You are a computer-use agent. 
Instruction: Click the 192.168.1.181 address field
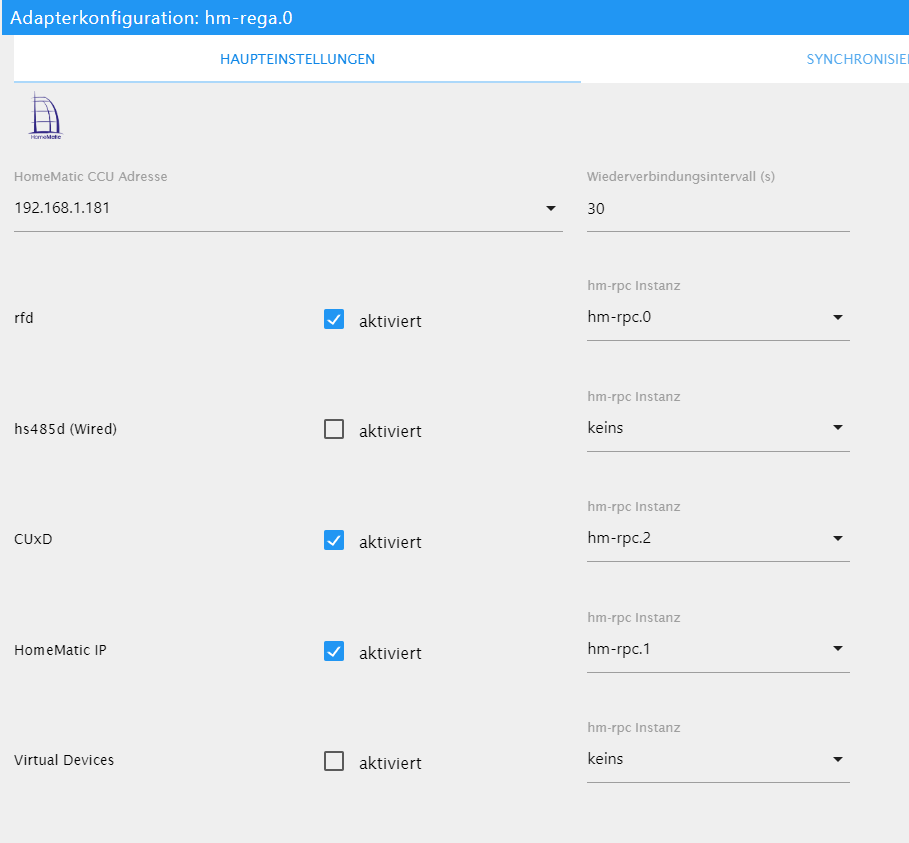[270, 209]
